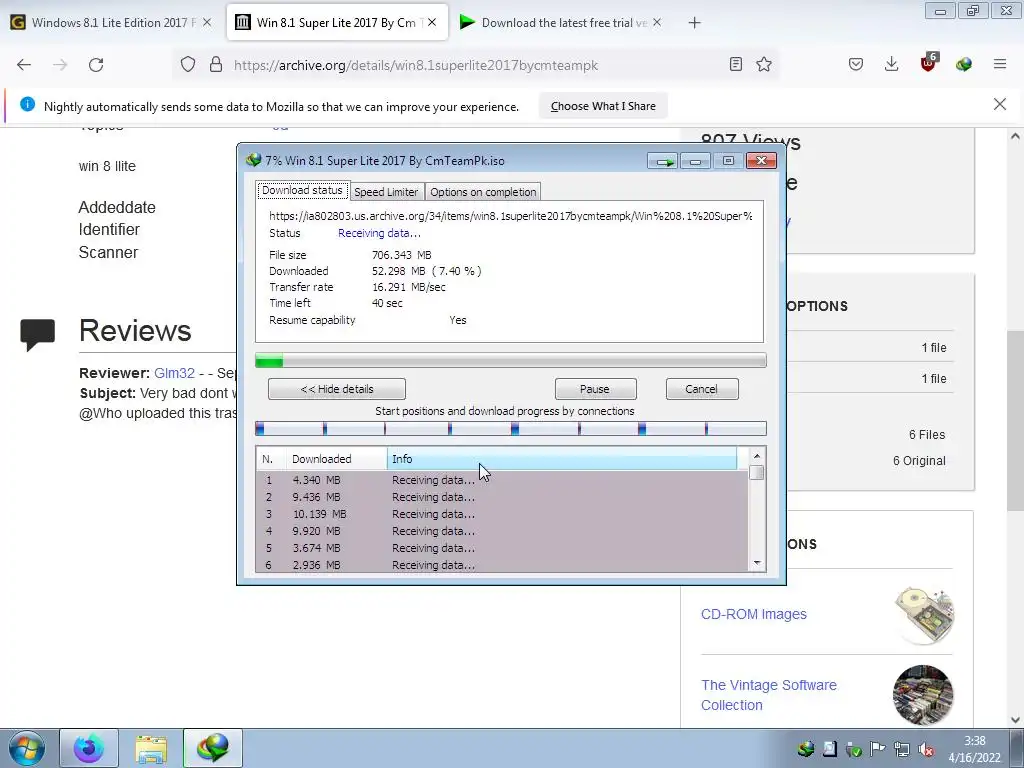The image size is (1024, 768).
Task: Click the 6 Original text on page
Action: click(919, 460)
